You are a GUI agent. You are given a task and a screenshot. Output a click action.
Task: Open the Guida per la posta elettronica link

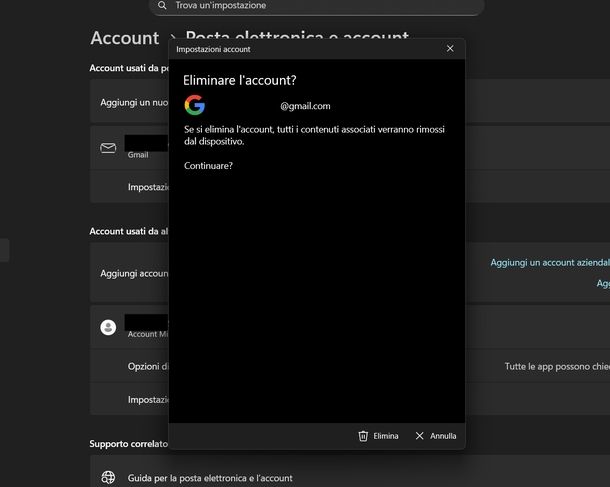pos(208,478)
